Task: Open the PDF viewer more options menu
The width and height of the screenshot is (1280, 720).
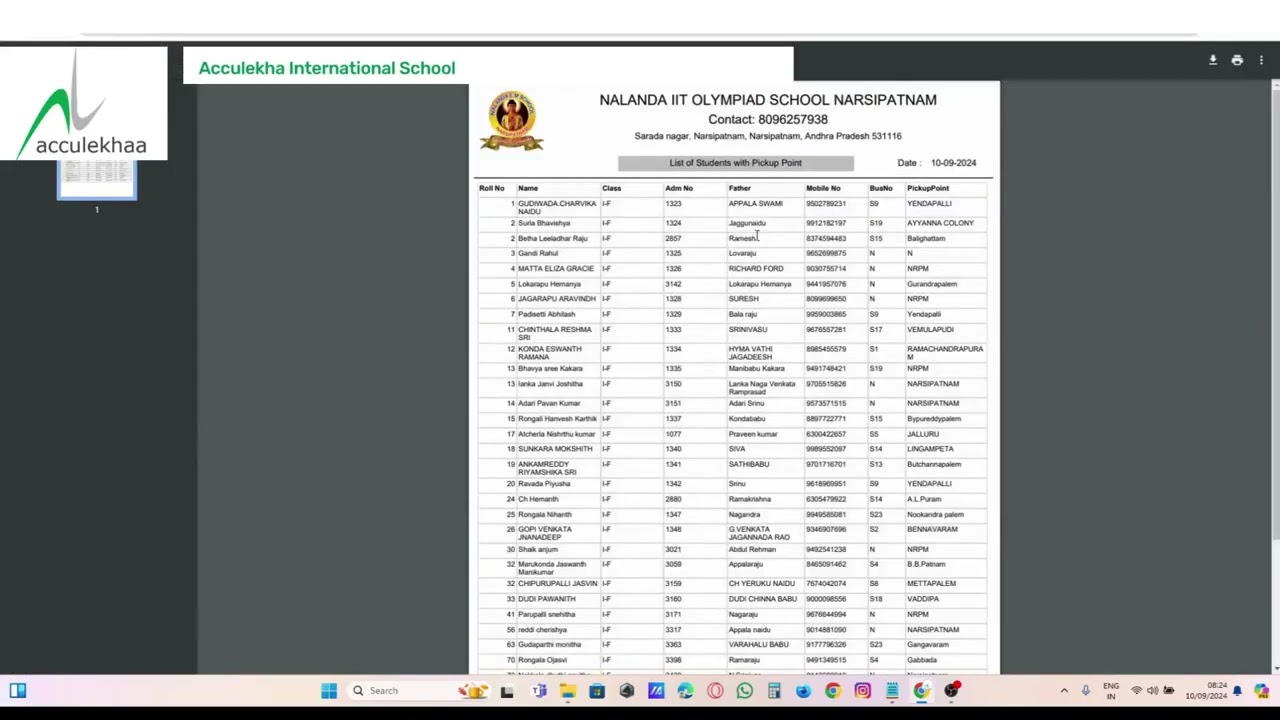Action: pyautogui.click(x=1261, y=60)
